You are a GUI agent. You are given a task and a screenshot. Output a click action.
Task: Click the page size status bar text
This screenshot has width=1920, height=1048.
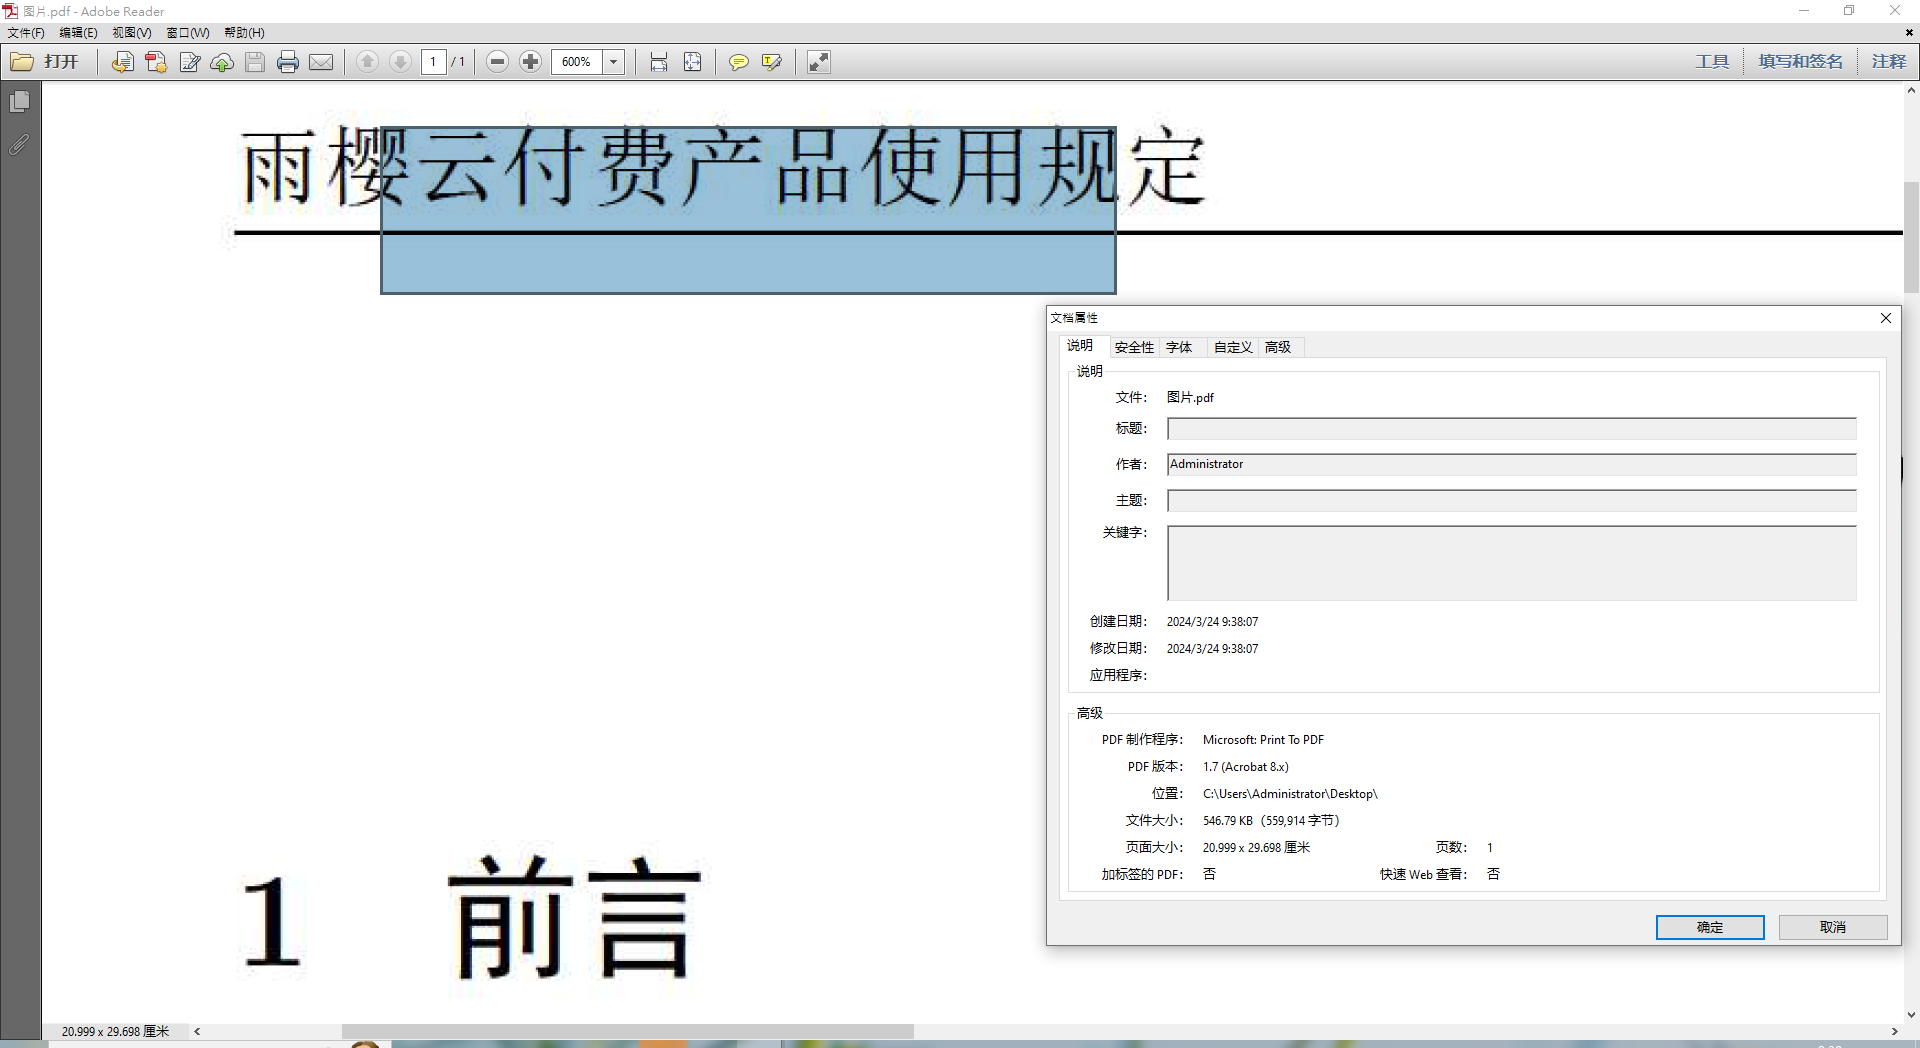coord(116,1031)
